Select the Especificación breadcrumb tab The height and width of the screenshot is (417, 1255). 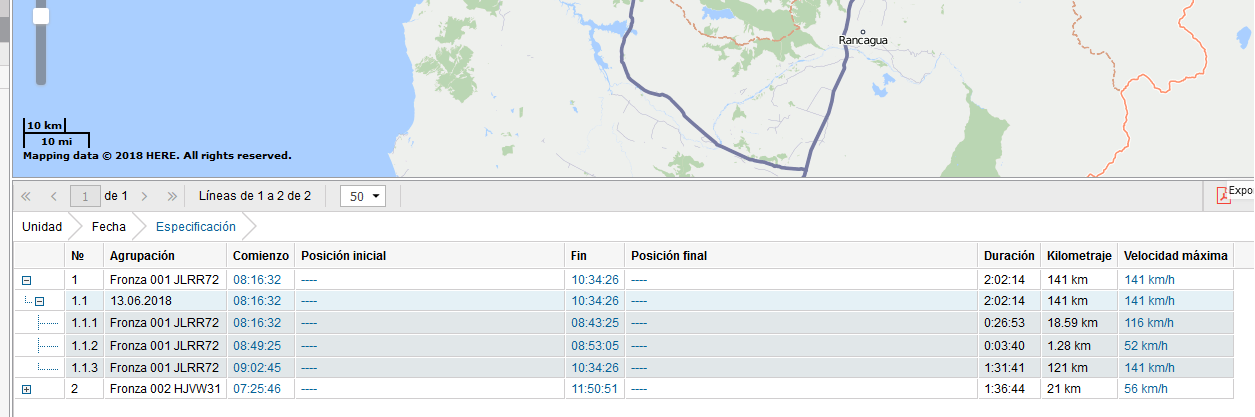195,227
